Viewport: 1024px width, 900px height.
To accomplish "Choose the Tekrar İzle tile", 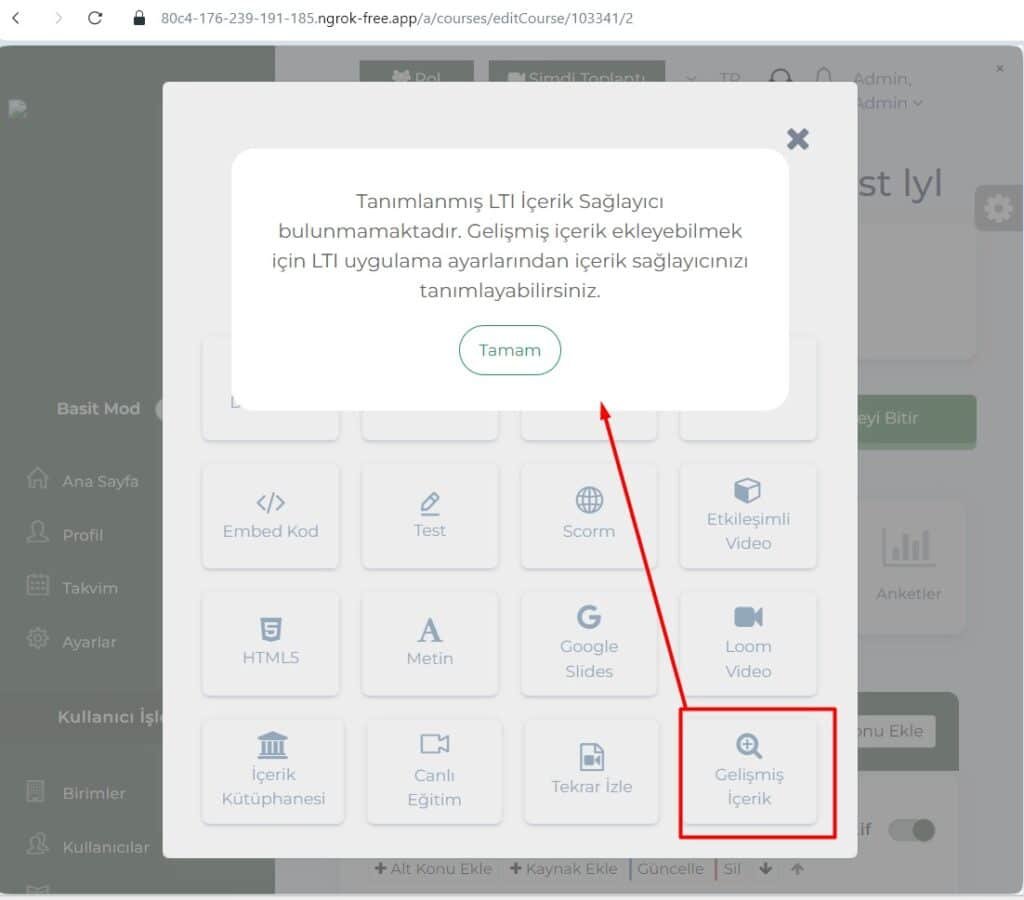I will (591, 771).
